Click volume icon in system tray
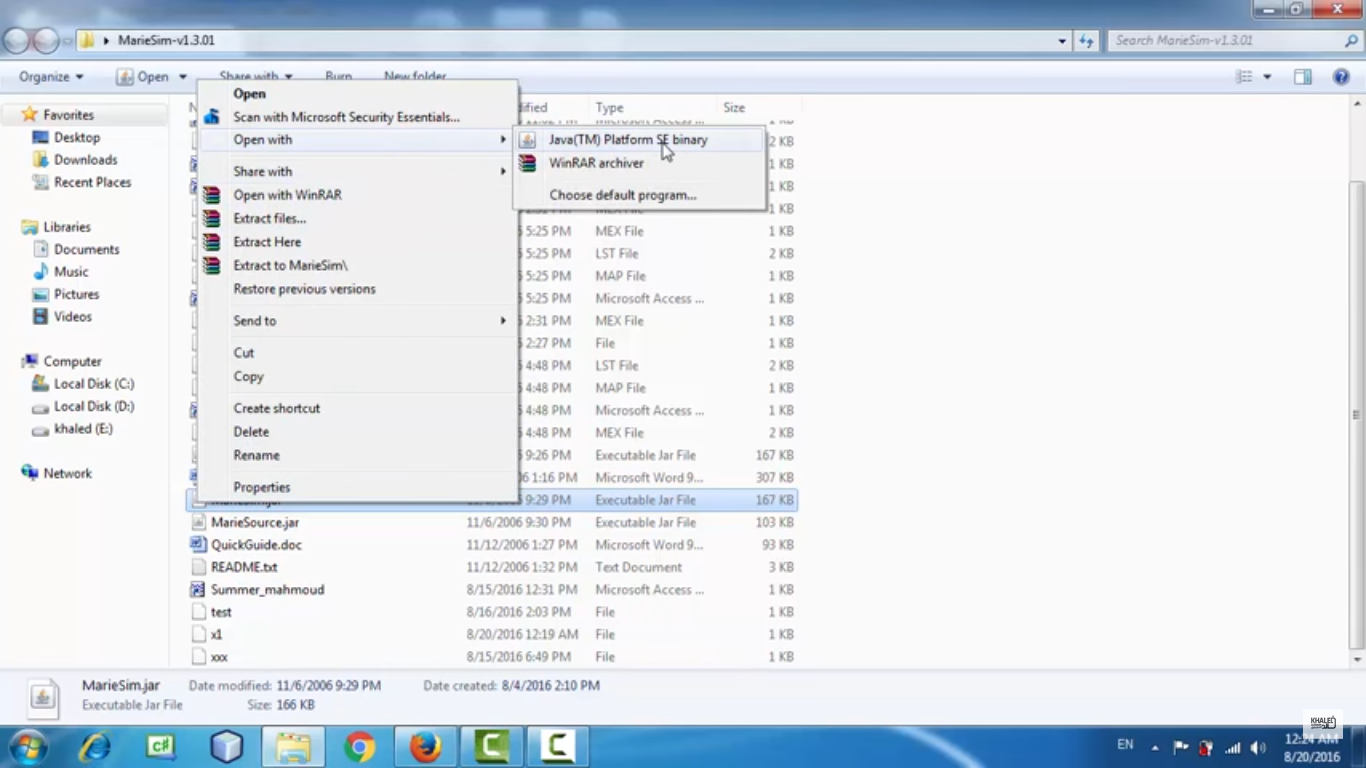The height and width of the screenshot is (768, 1366). coord(1258,748)
